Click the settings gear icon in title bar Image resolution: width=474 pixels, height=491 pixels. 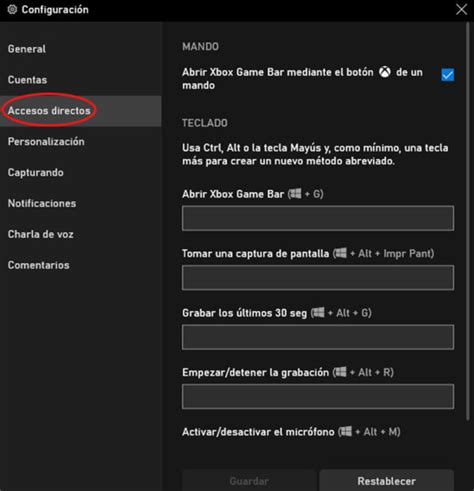(12, 10)
